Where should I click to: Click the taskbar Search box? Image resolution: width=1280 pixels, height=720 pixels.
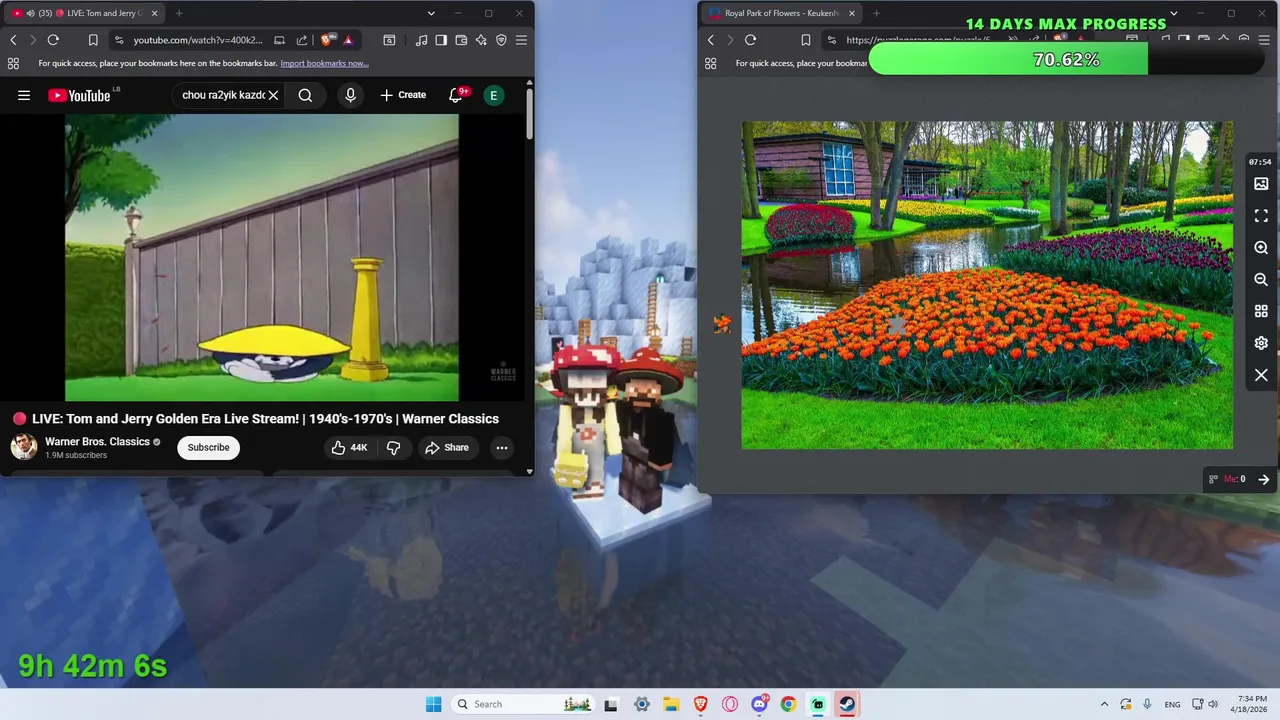[x=524, y=704]
